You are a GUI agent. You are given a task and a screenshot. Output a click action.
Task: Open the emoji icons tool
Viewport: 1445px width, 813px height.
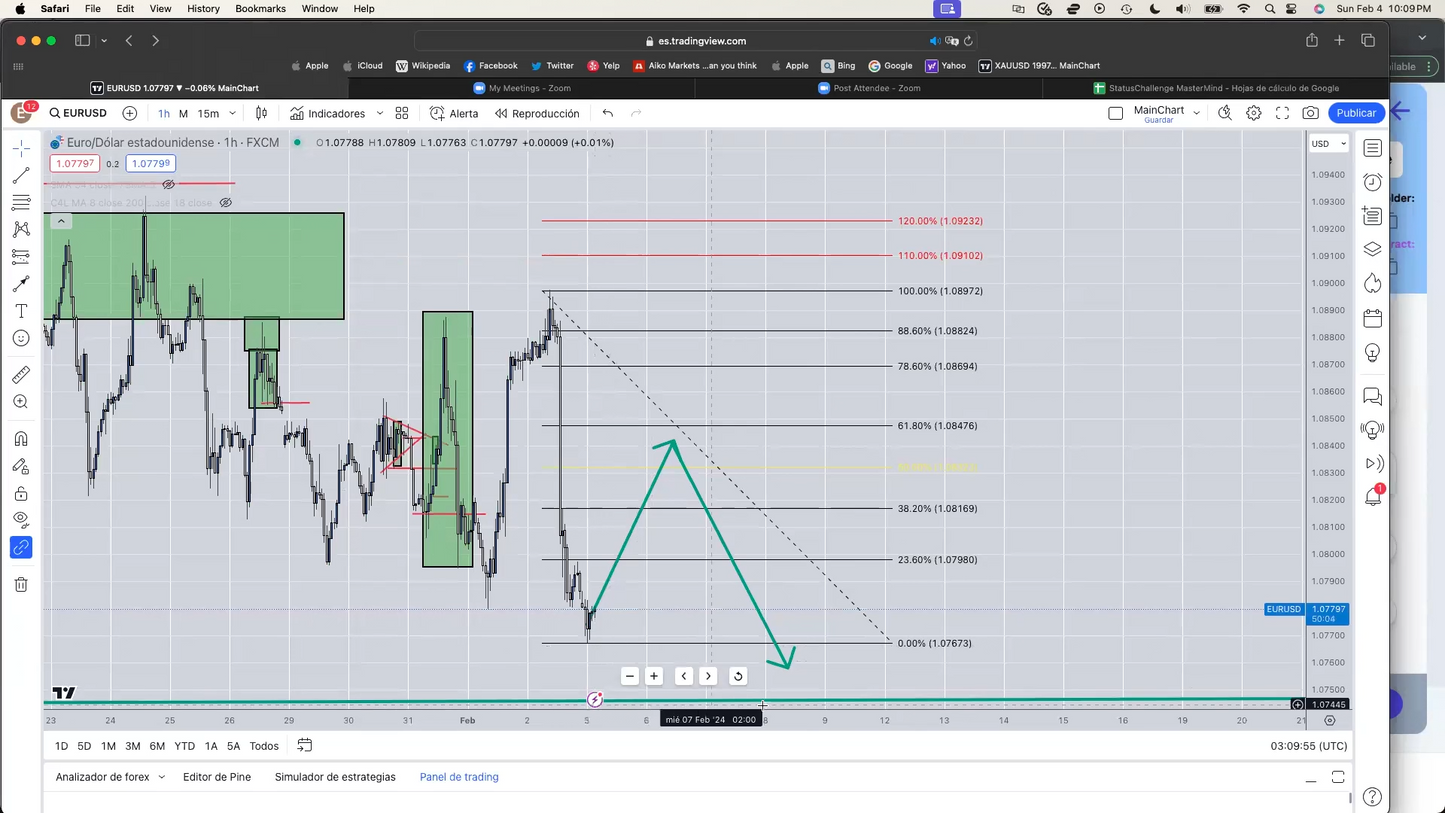pos(21,338)
